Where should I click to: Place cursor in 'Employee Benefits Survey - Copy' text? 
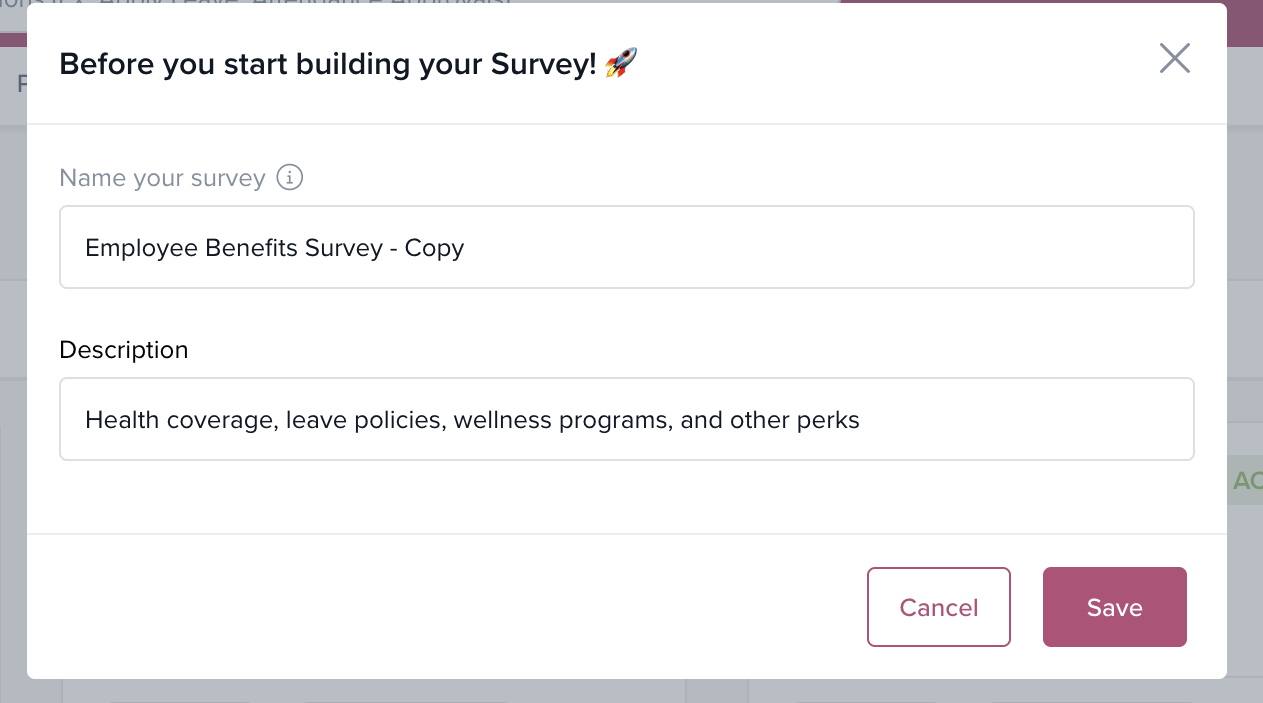pyautogui.click(x=274, y=247)
